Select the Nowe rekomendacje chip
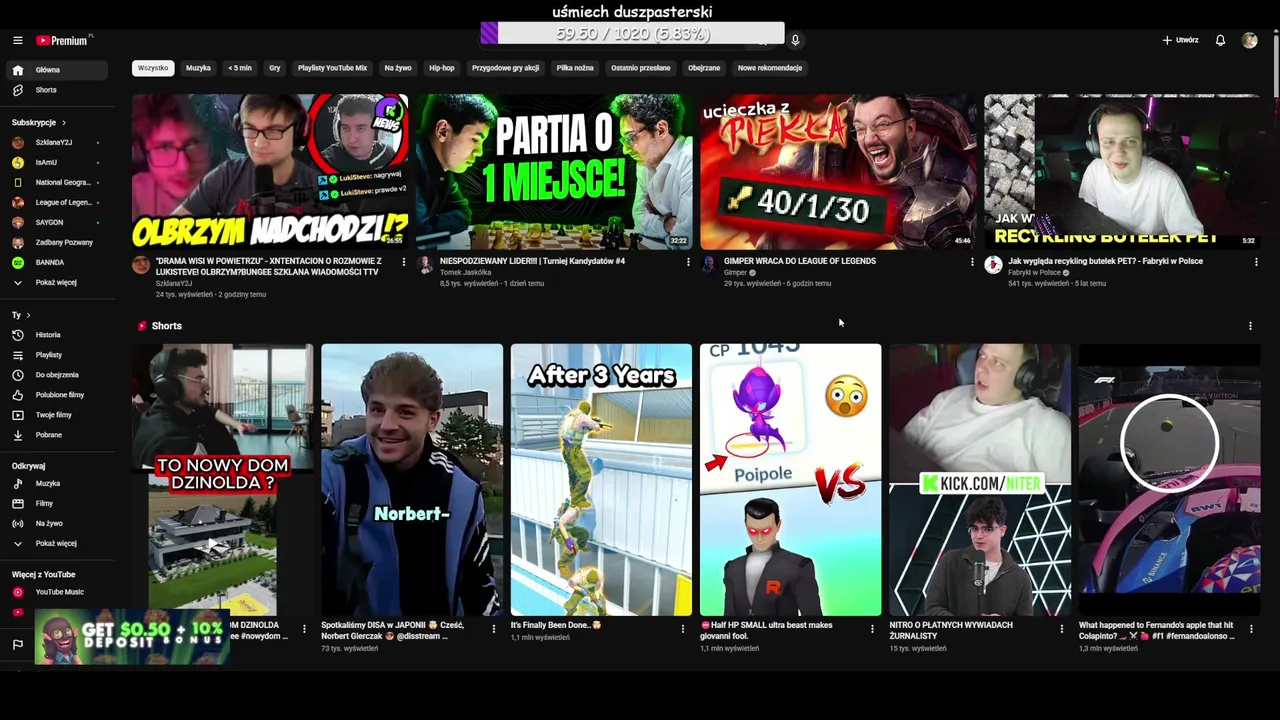The height and width of the screenshot is (720, 1280). [x=770, y=68]
